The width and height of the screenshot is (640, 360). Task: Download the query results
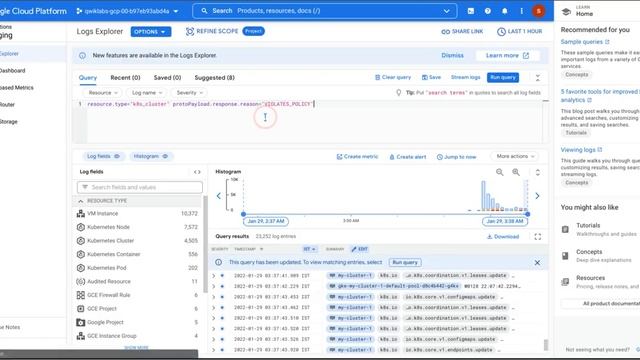click(503, 237)
